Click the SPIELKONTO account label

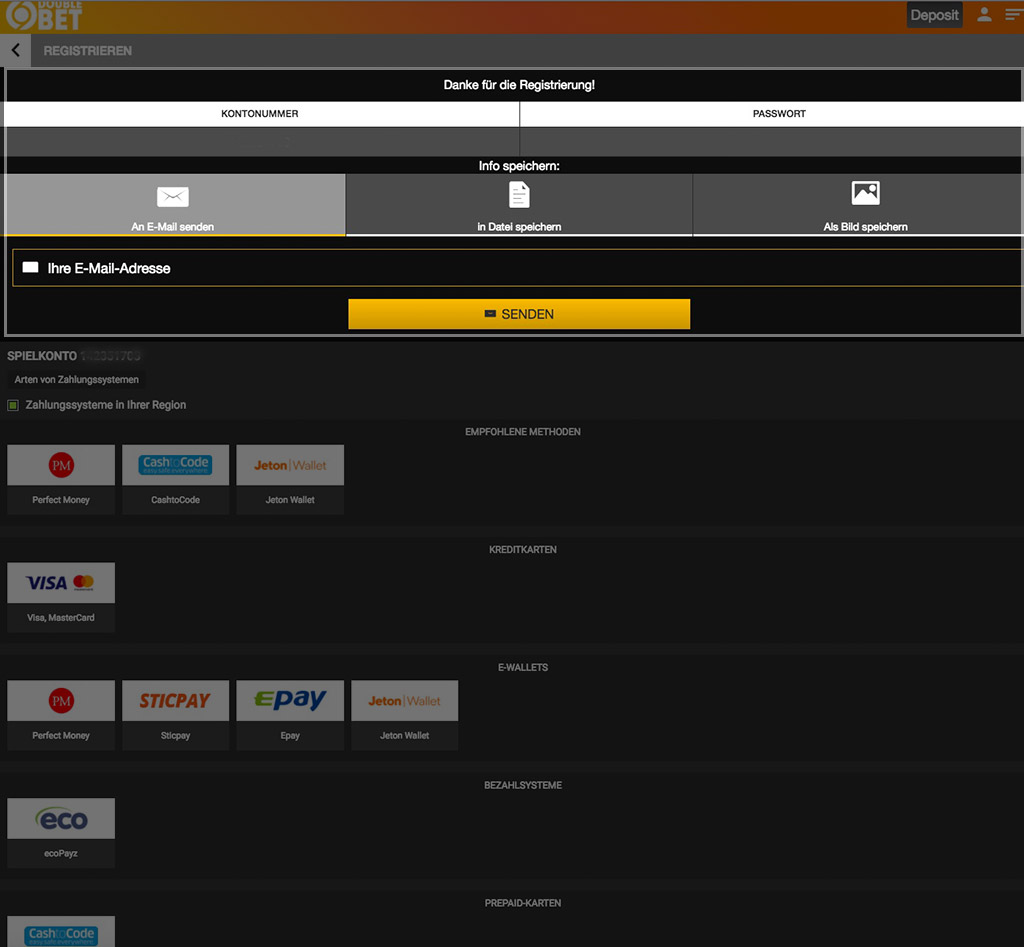pyautogui.click(x=42, y=356)
